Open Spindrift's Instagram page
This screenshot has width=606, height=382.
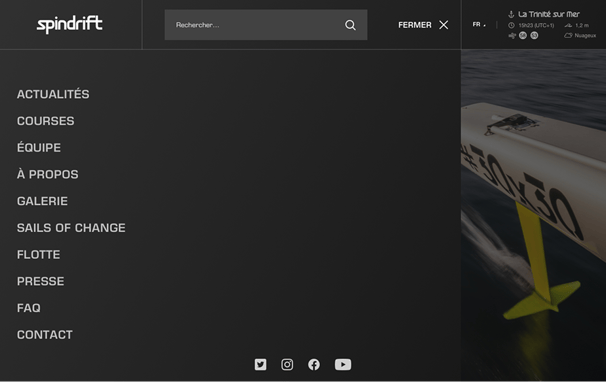pyautogui.click(x=287, y=365)
